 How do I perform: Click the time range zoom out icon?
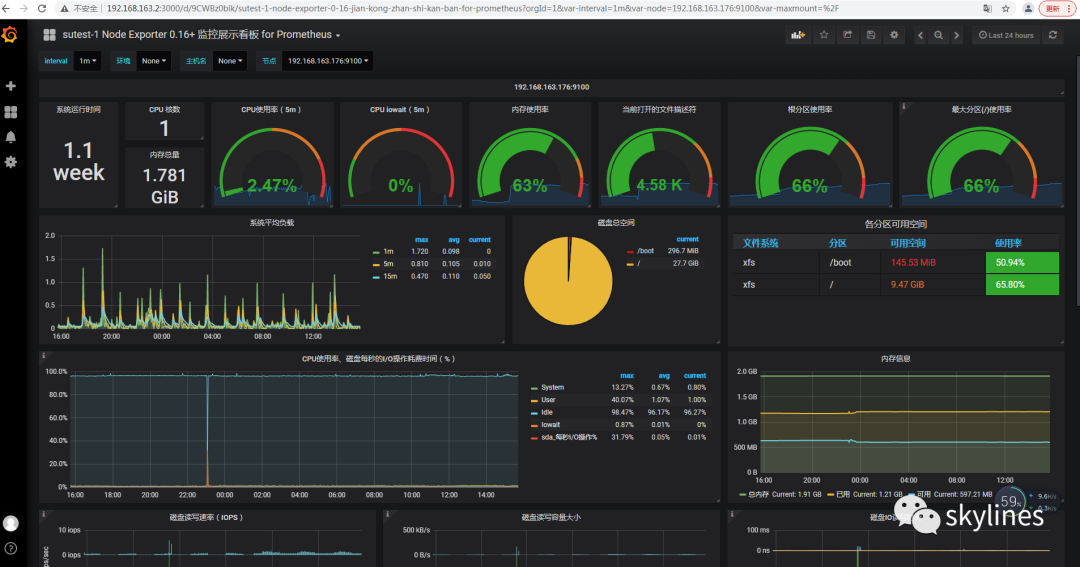click(x=938, y=35)
